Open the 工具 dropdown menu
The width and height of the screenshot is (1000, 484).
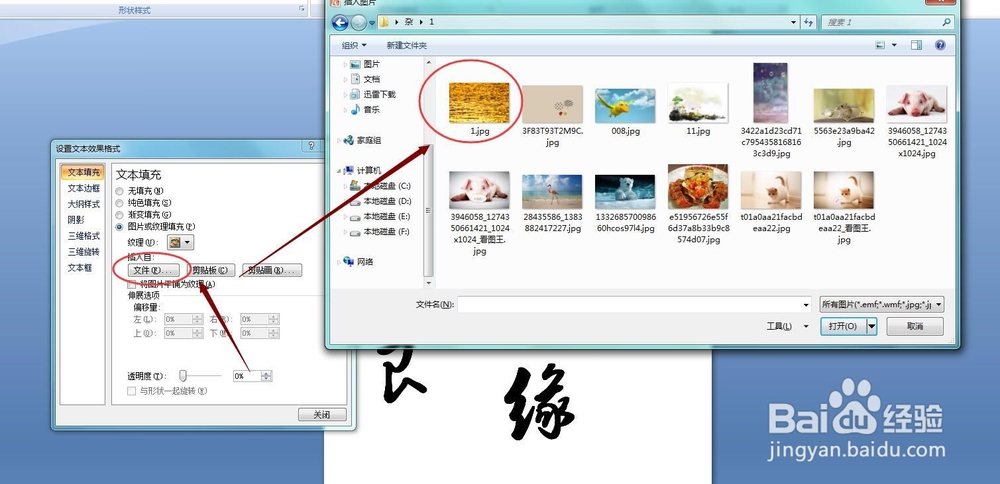787,326
